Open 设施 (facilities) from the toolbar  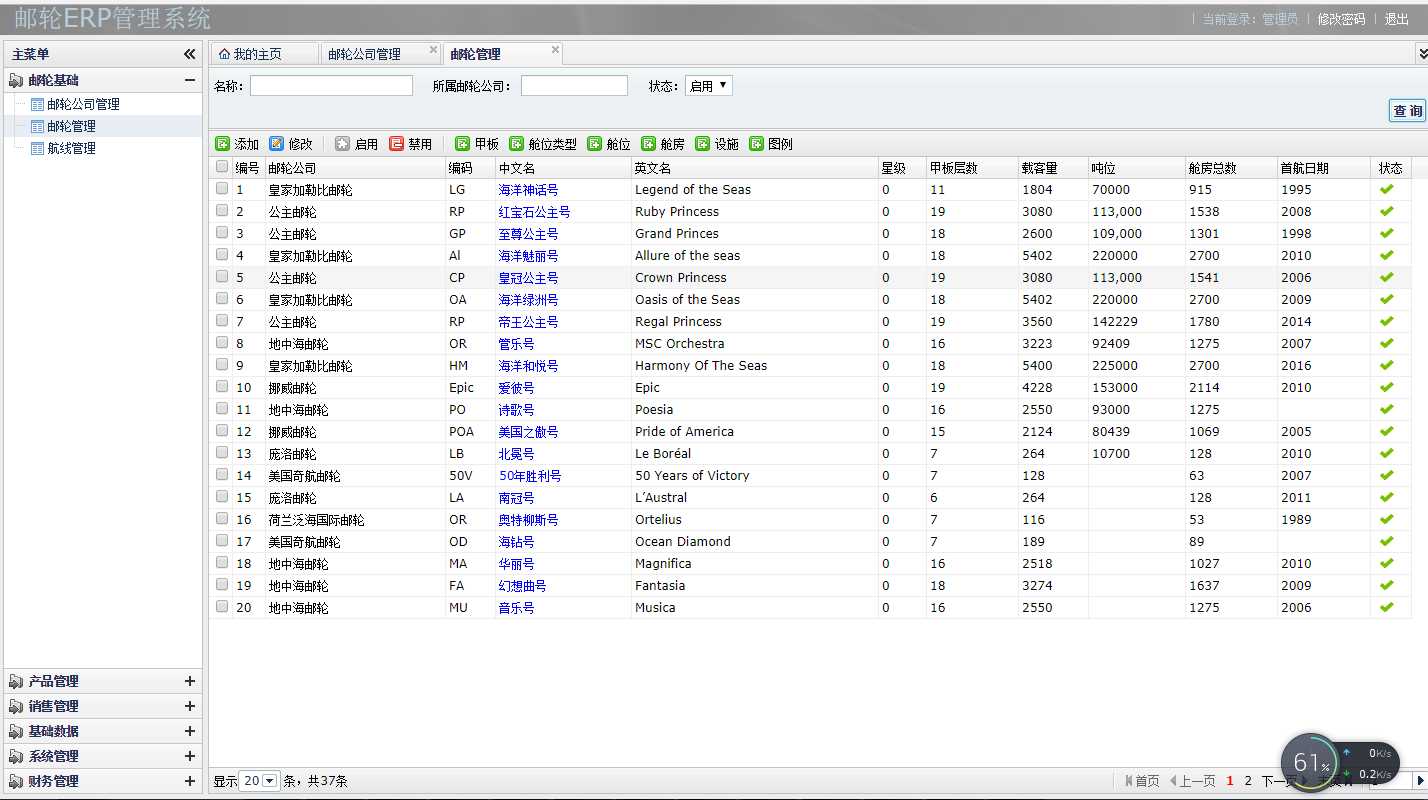(717, 144)
